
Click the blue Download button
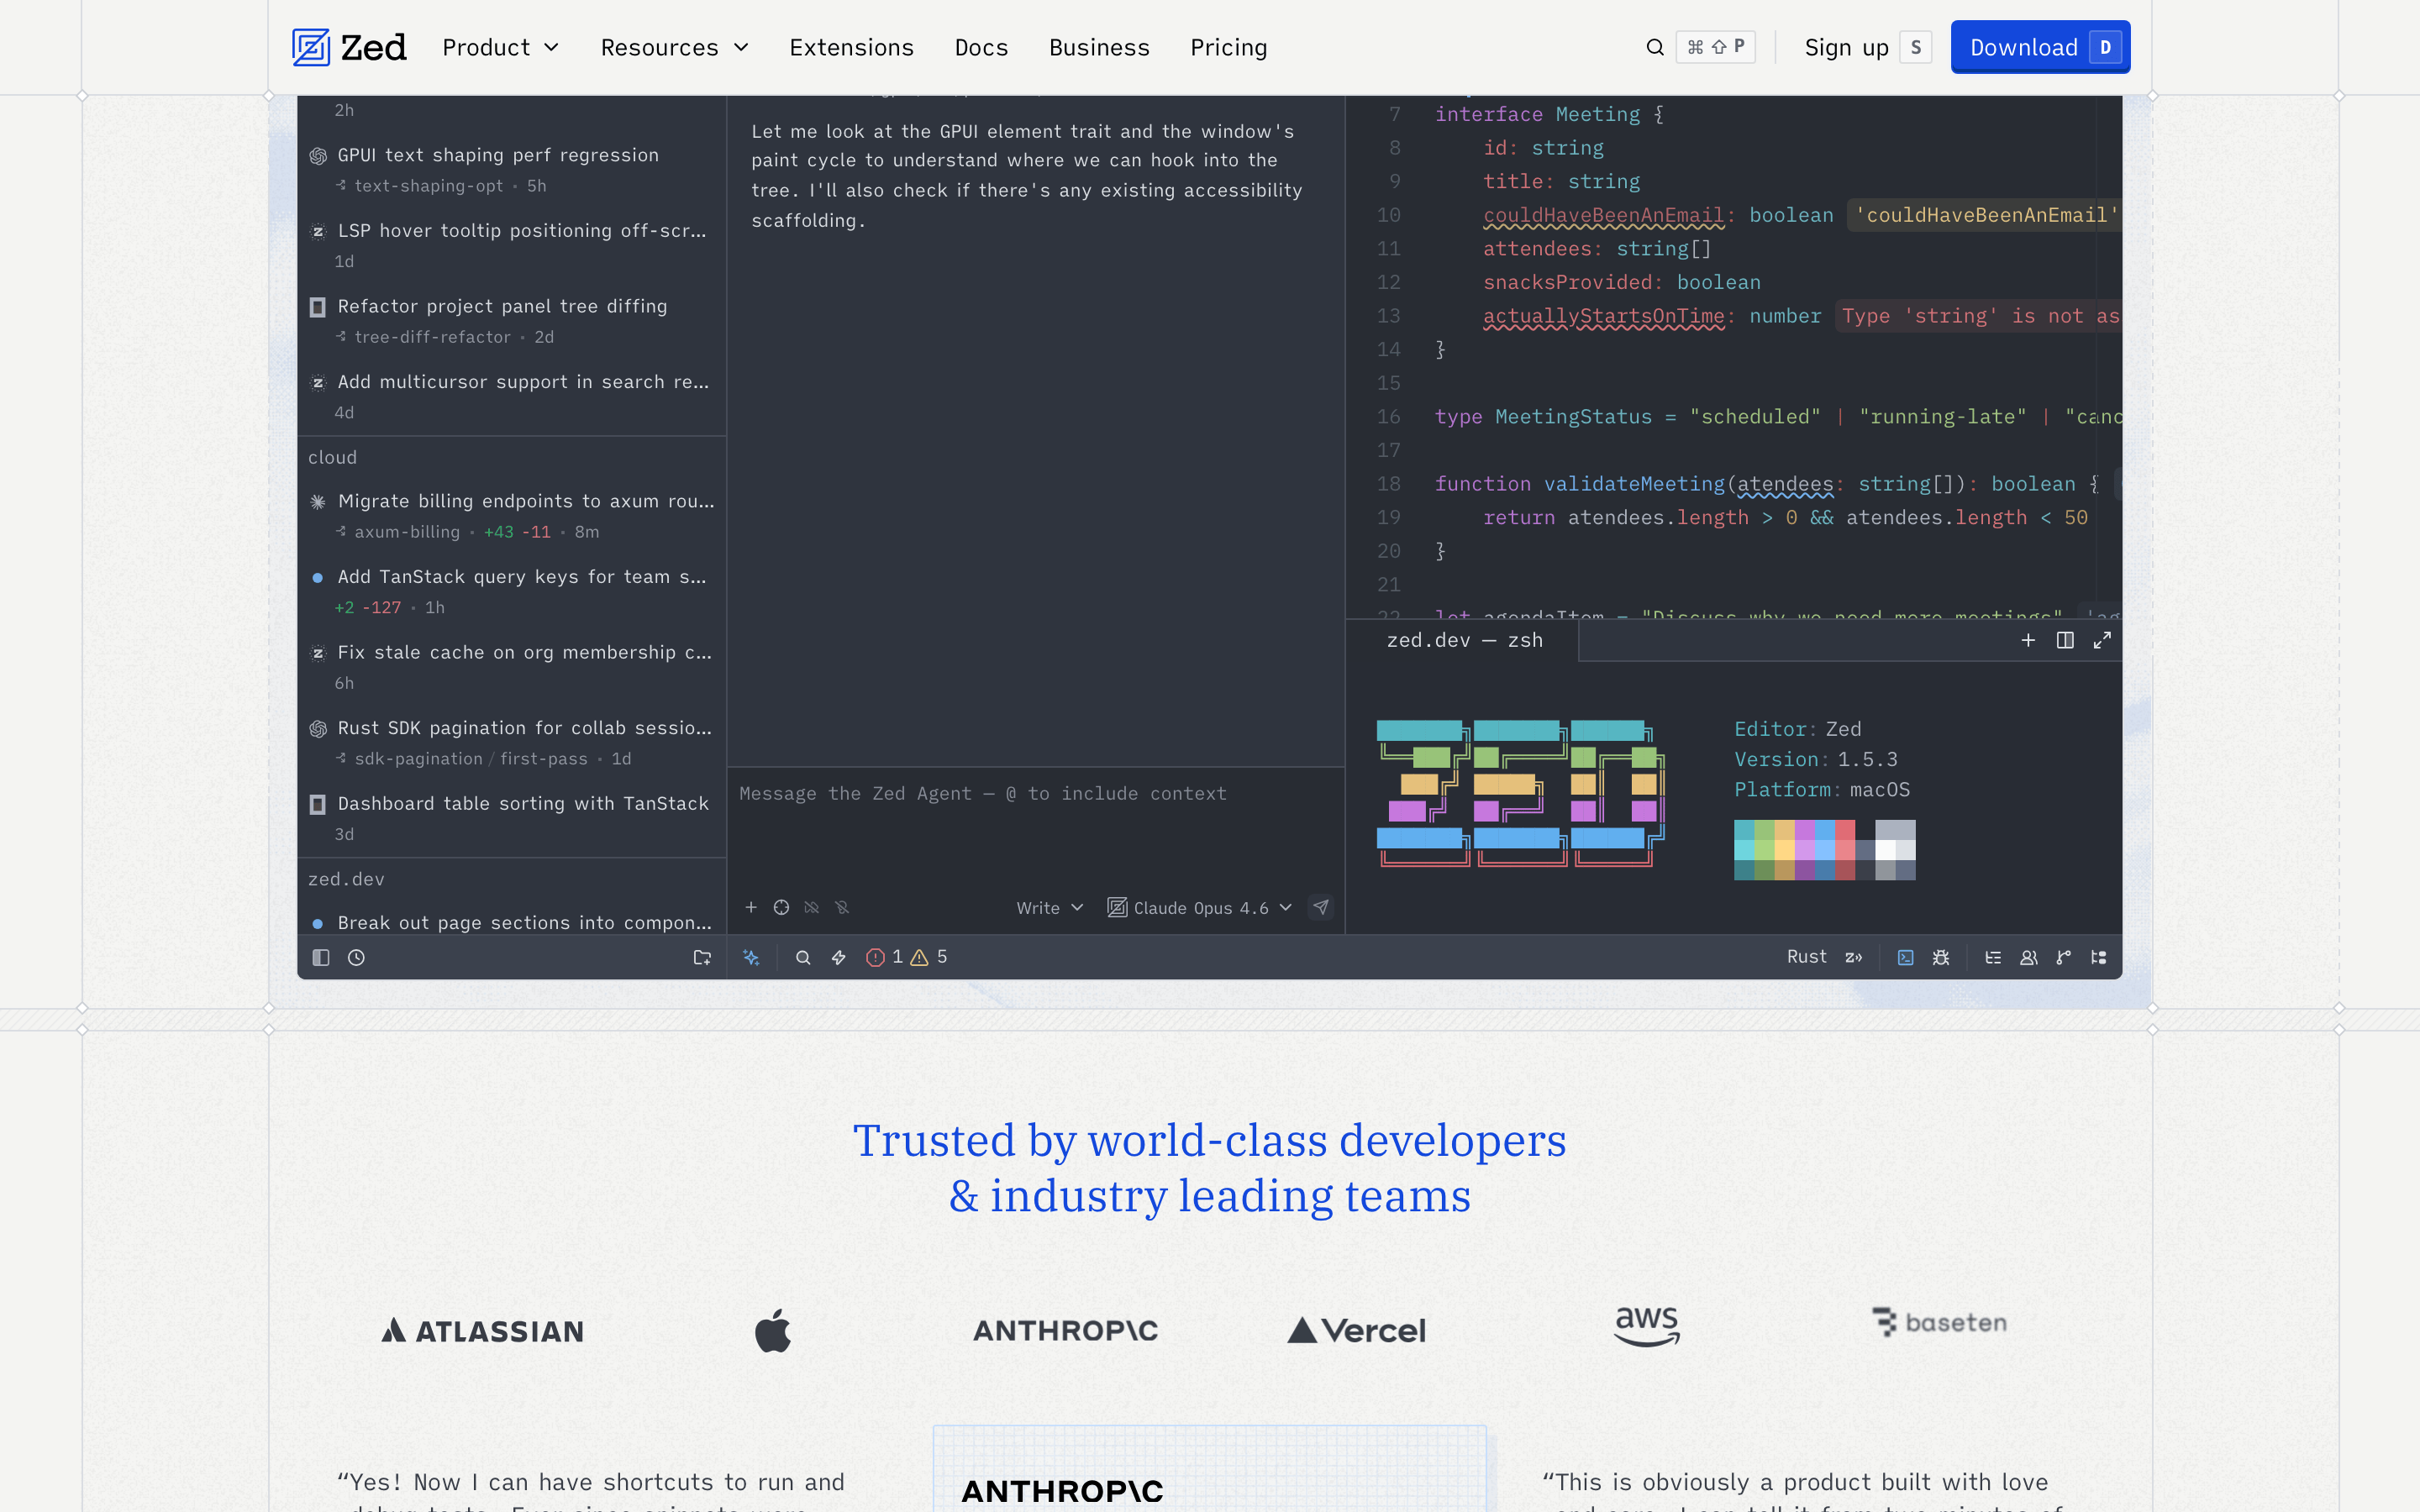point(2040,47)
